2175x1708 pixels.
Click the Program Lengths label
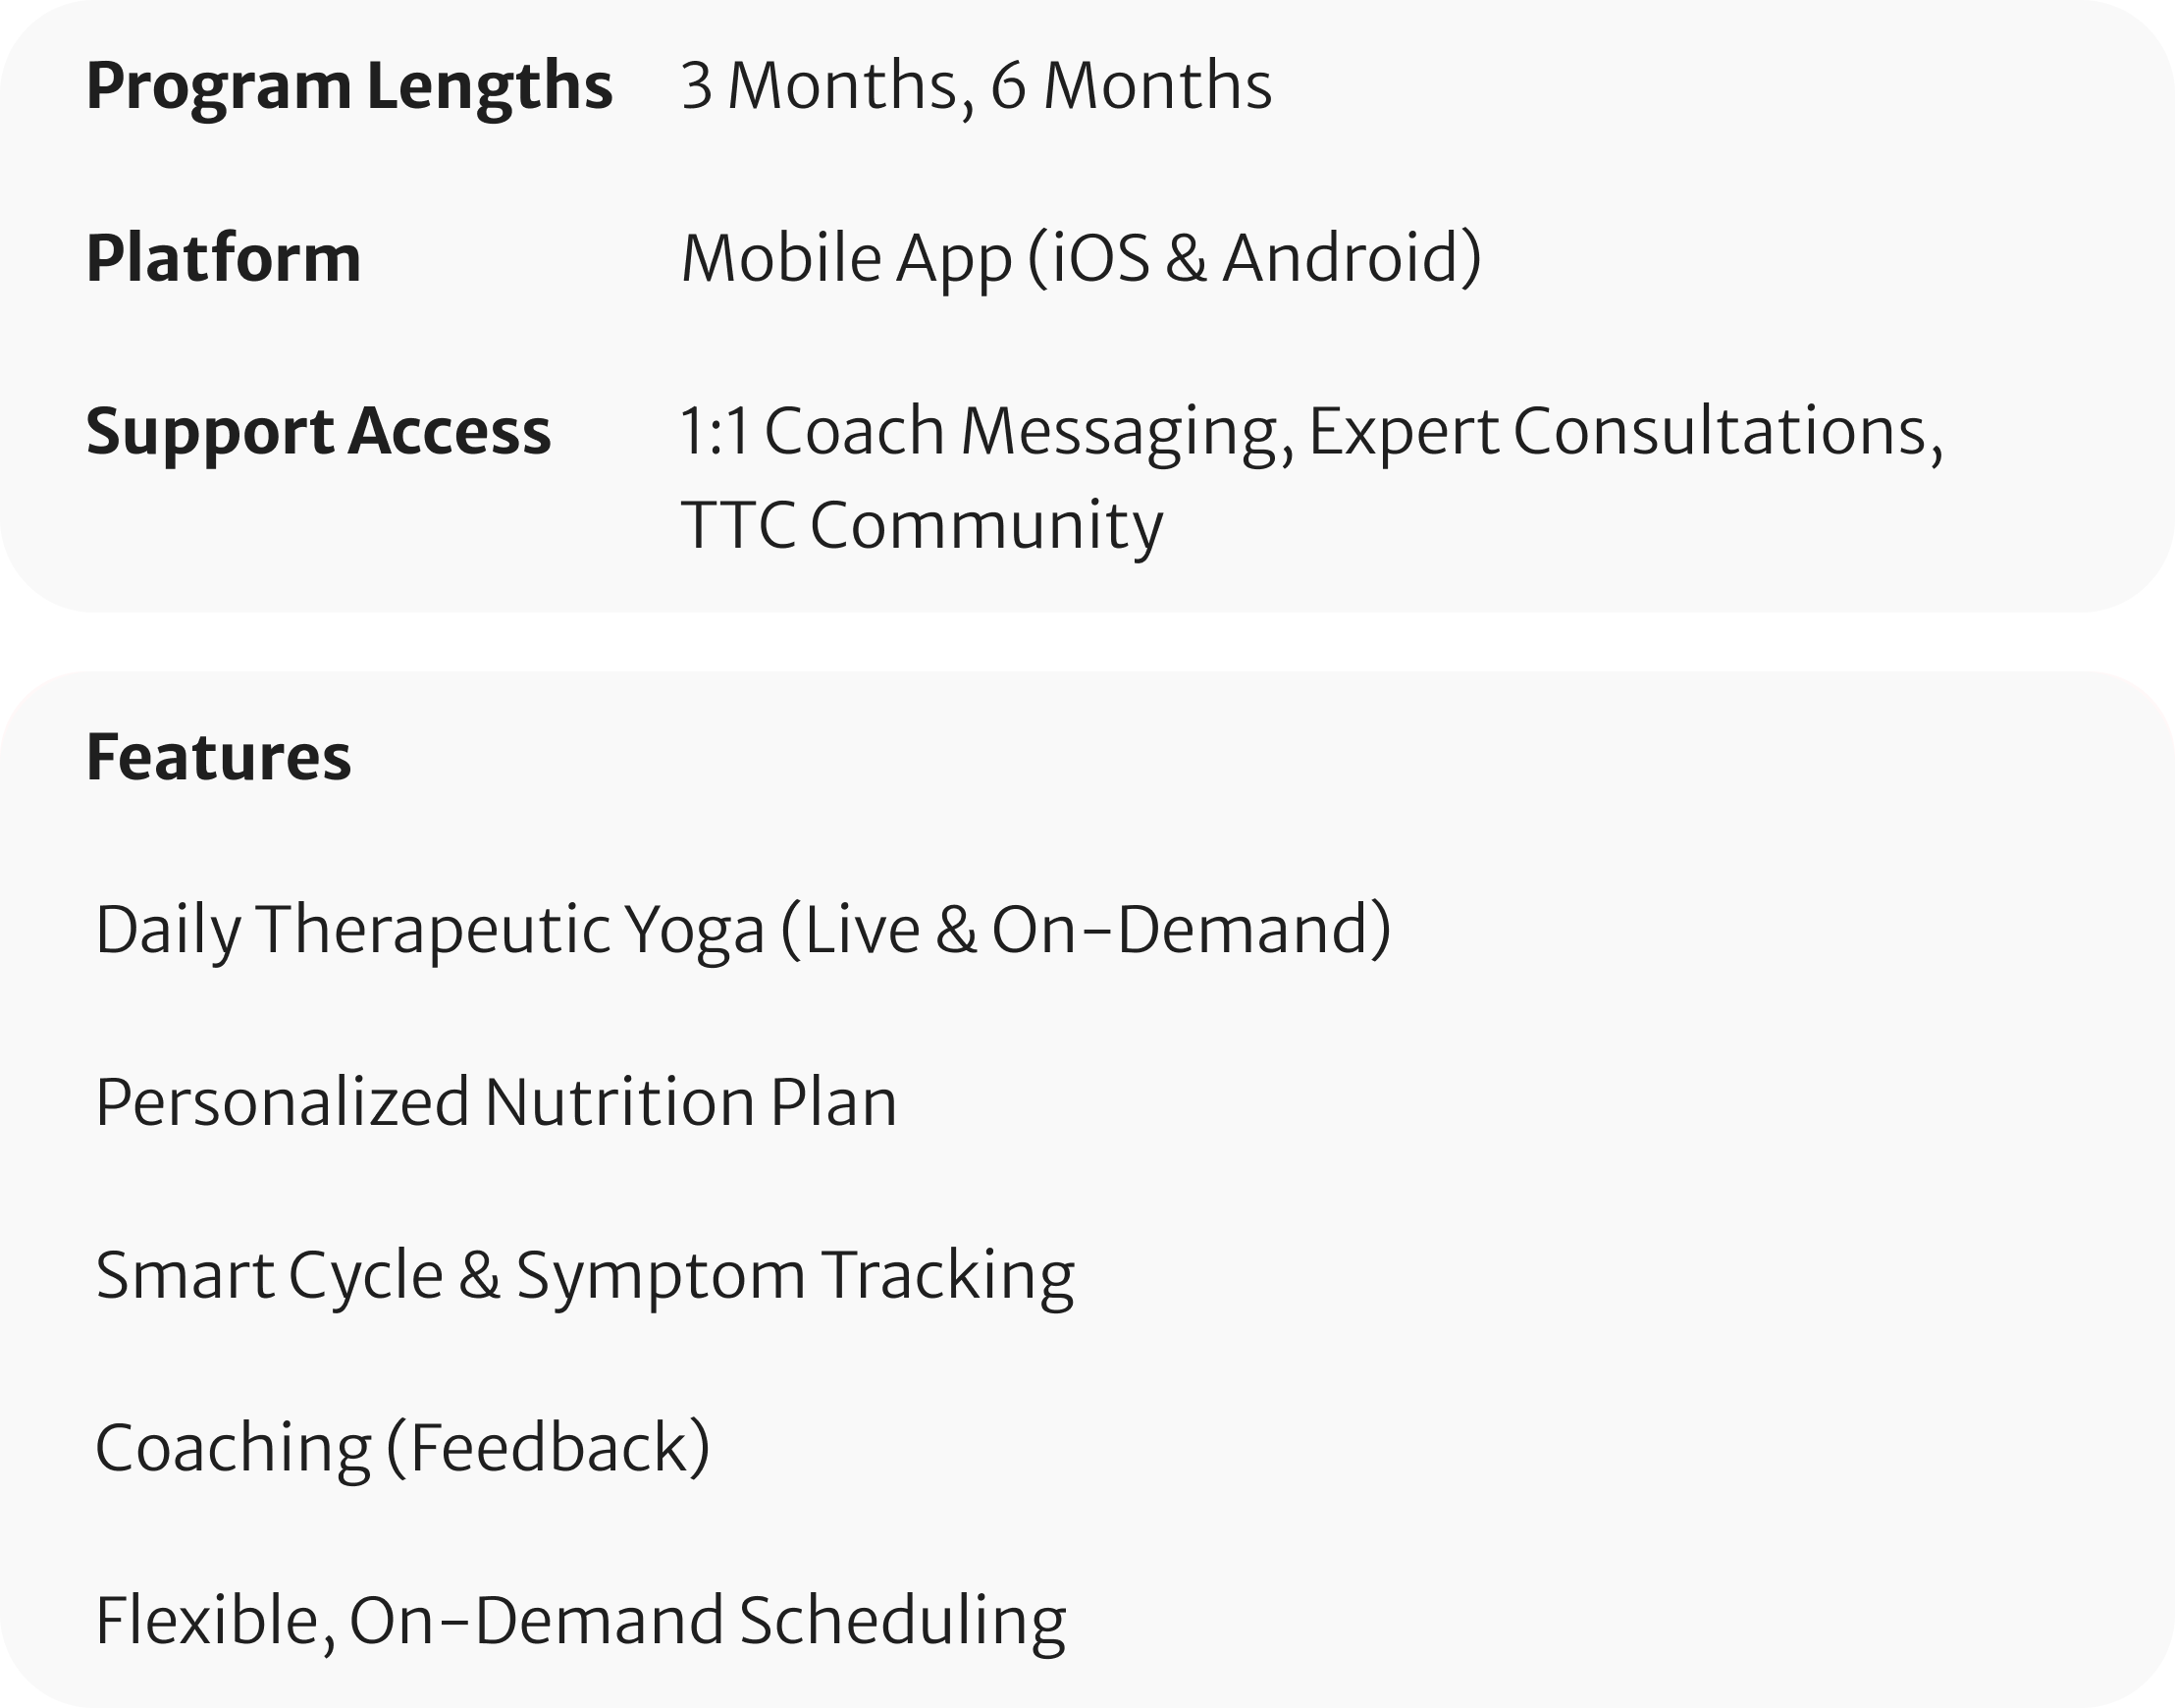[x=349, y=88]
